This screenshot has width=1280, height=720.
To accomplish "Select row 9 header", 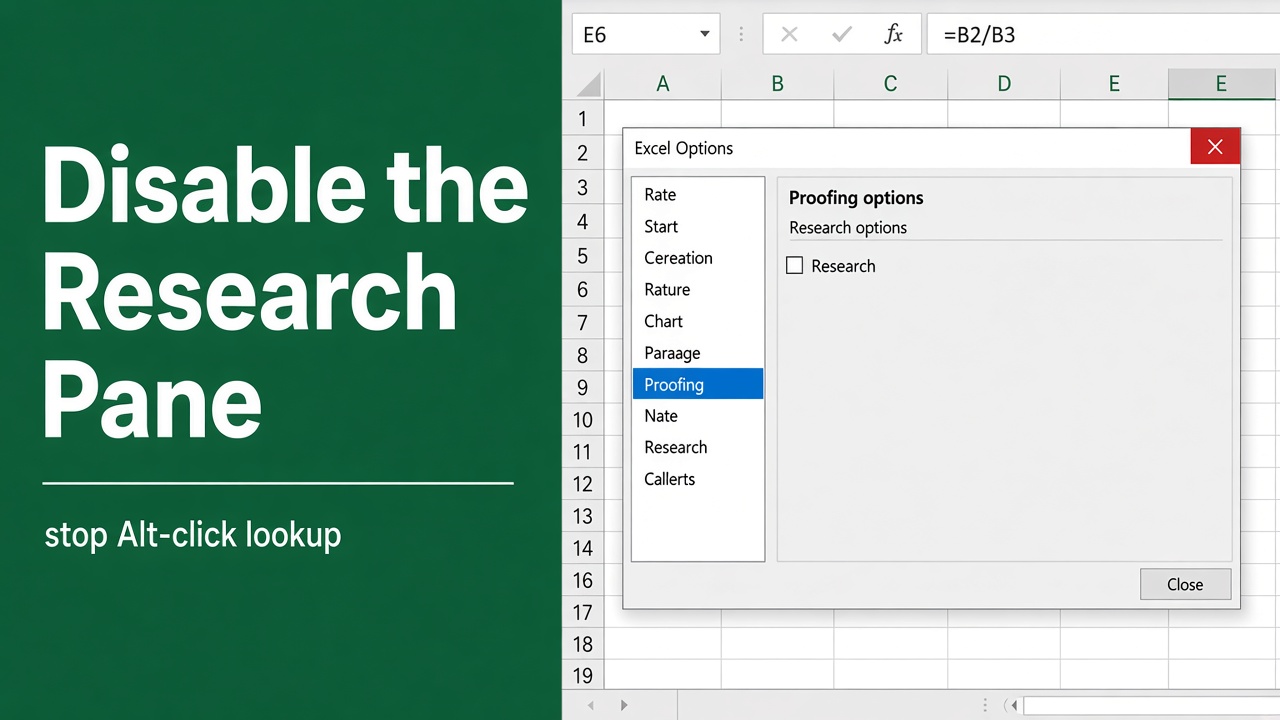I will point(583,387).
